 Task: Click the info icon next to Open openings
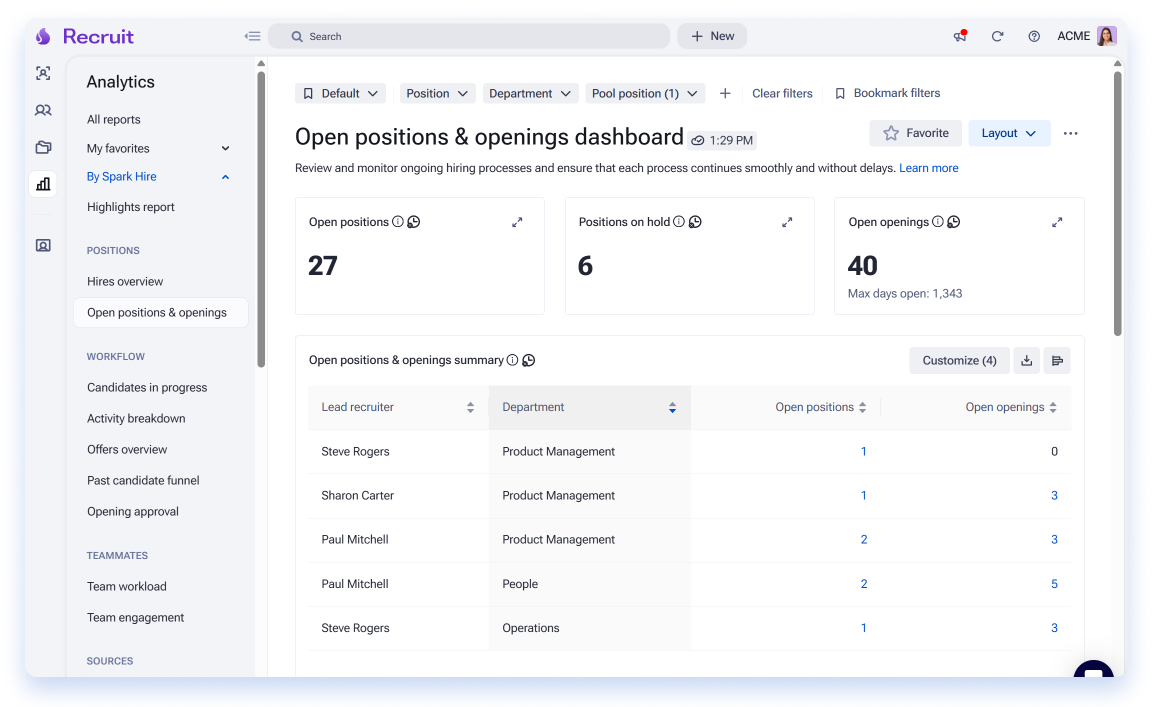tap(938, 221)
